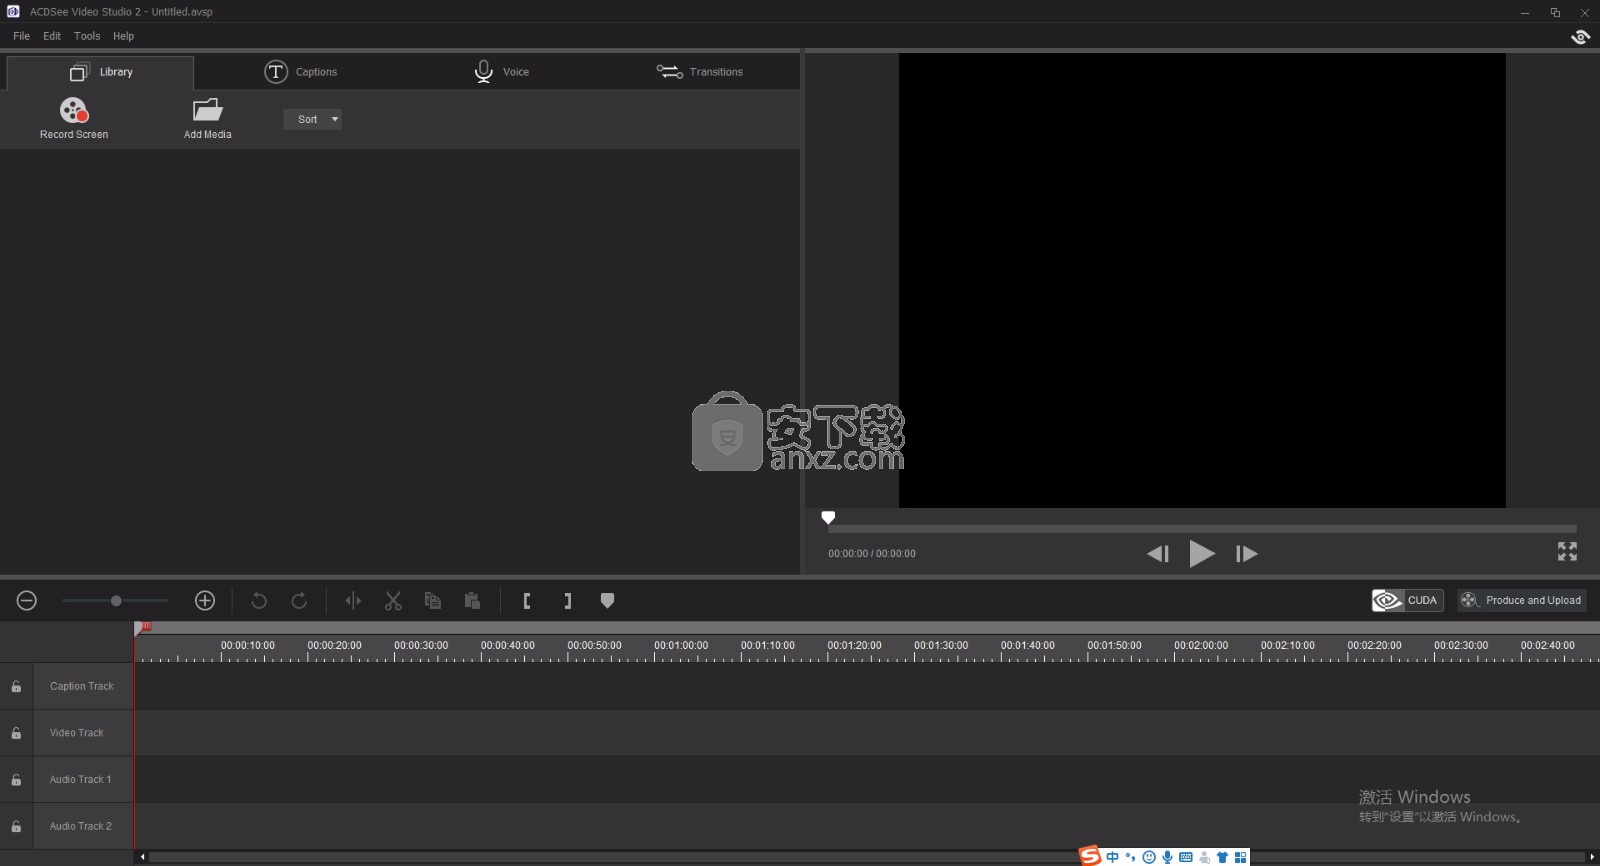
Task: Click the Add marker shield icon
Action: (607, 600)
